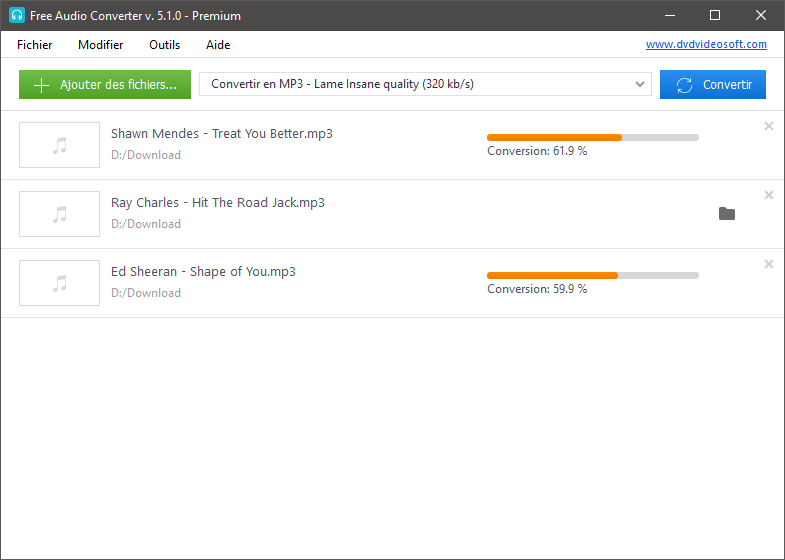Click the Ajouter des fichiers button

tap(105, 85)
